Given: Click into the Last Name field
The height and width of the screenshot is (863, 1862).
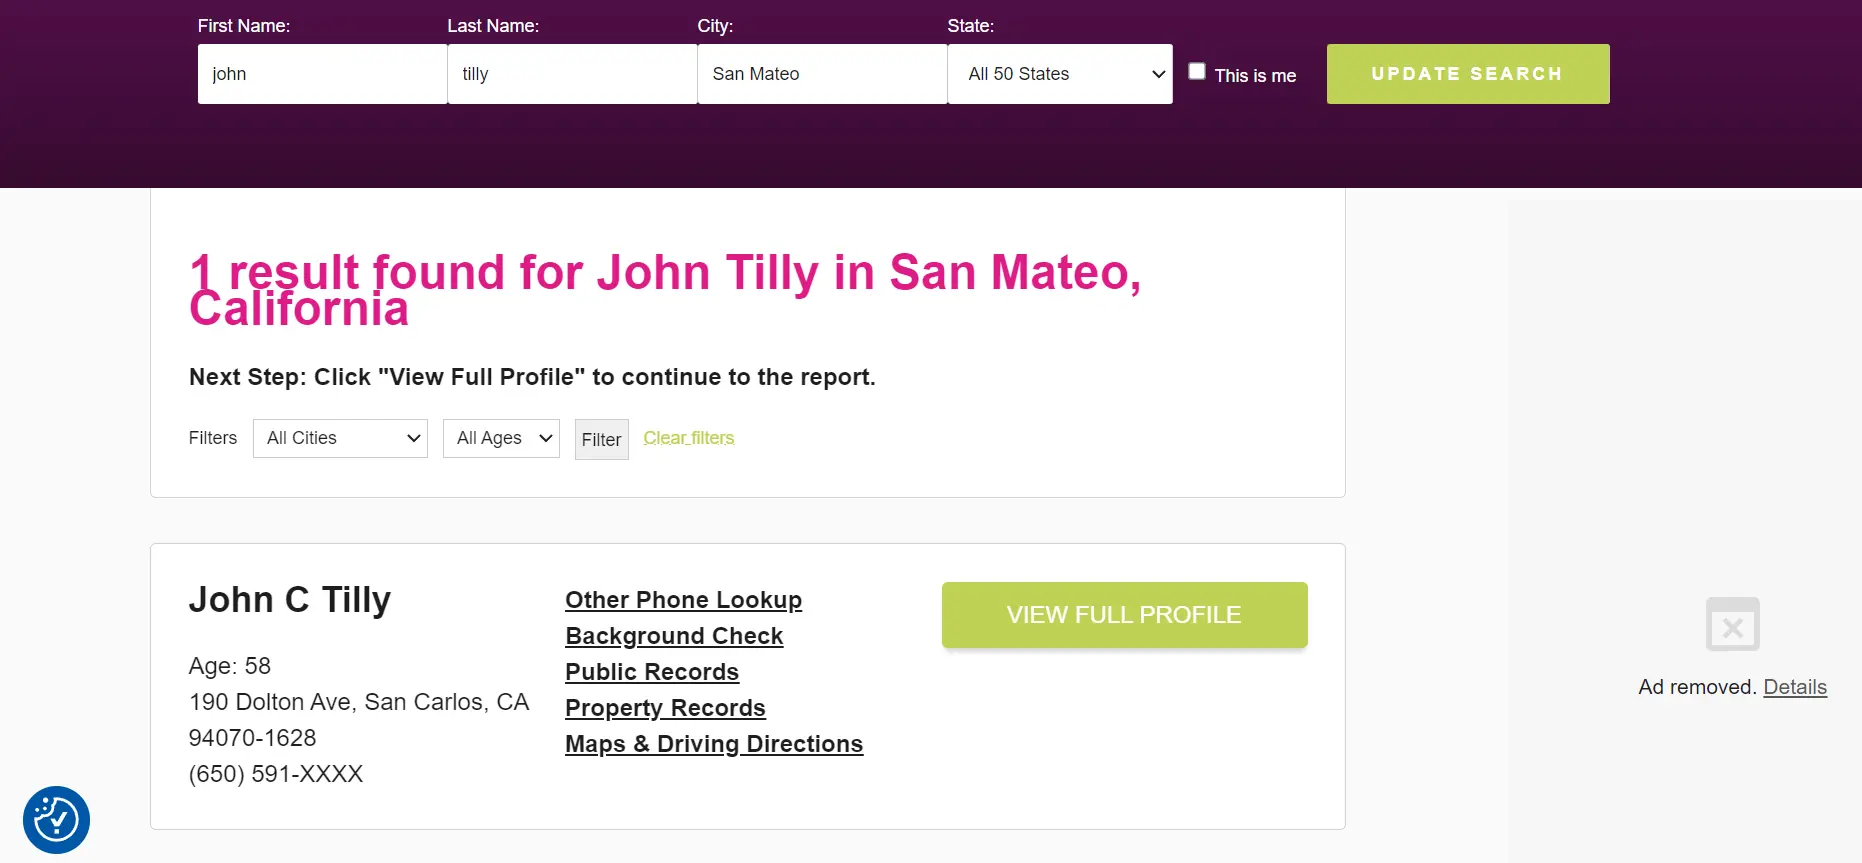Looking at the screenshot, I should click(572, 74).
